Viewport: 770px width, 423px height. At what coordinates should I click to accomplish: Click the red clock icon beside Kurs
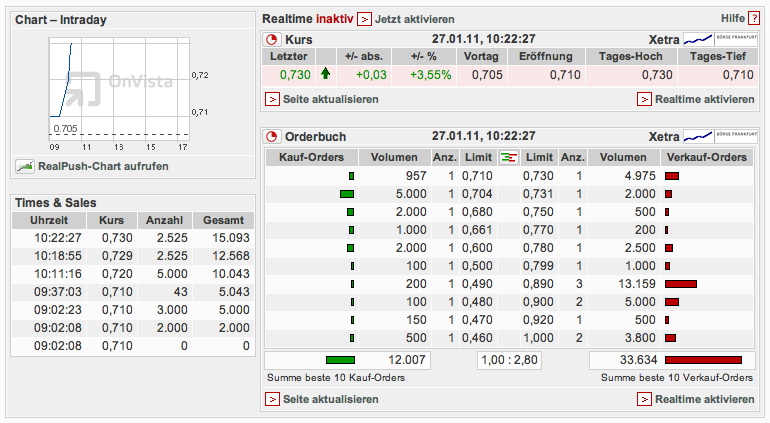click(272, 39)
